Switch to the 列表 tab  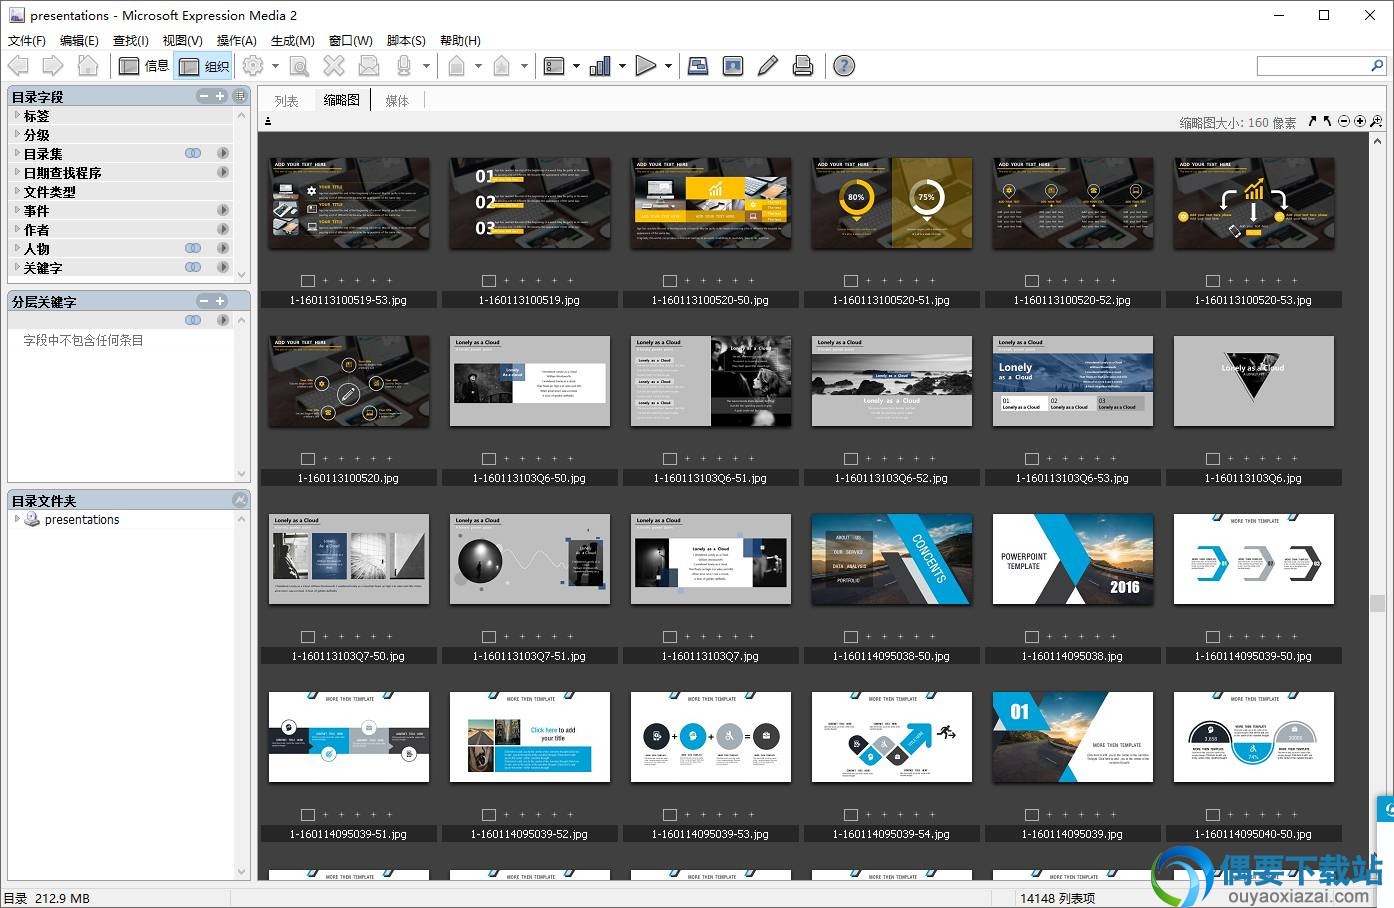coord(287,101)
